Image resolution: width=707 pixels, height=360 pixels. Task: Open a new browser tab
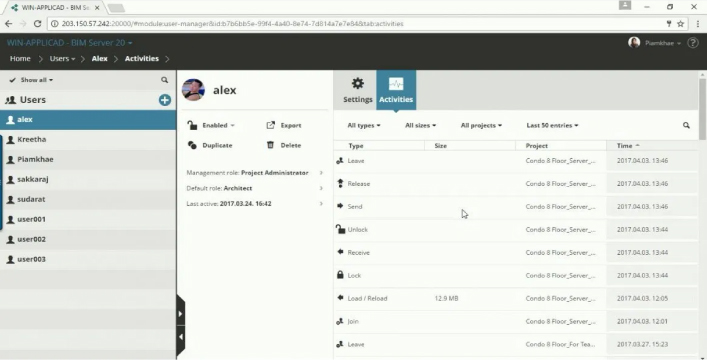tap(116, 8)
